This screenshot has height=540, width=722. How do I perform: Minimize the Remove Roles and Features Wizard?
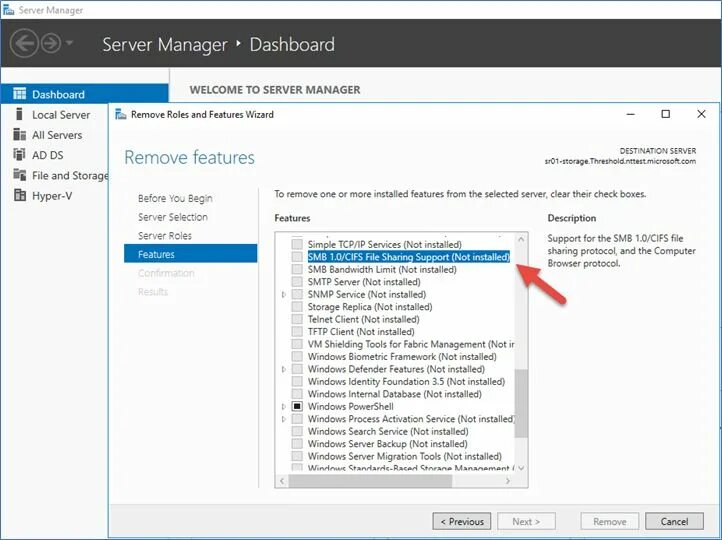[x=631, y=114]
